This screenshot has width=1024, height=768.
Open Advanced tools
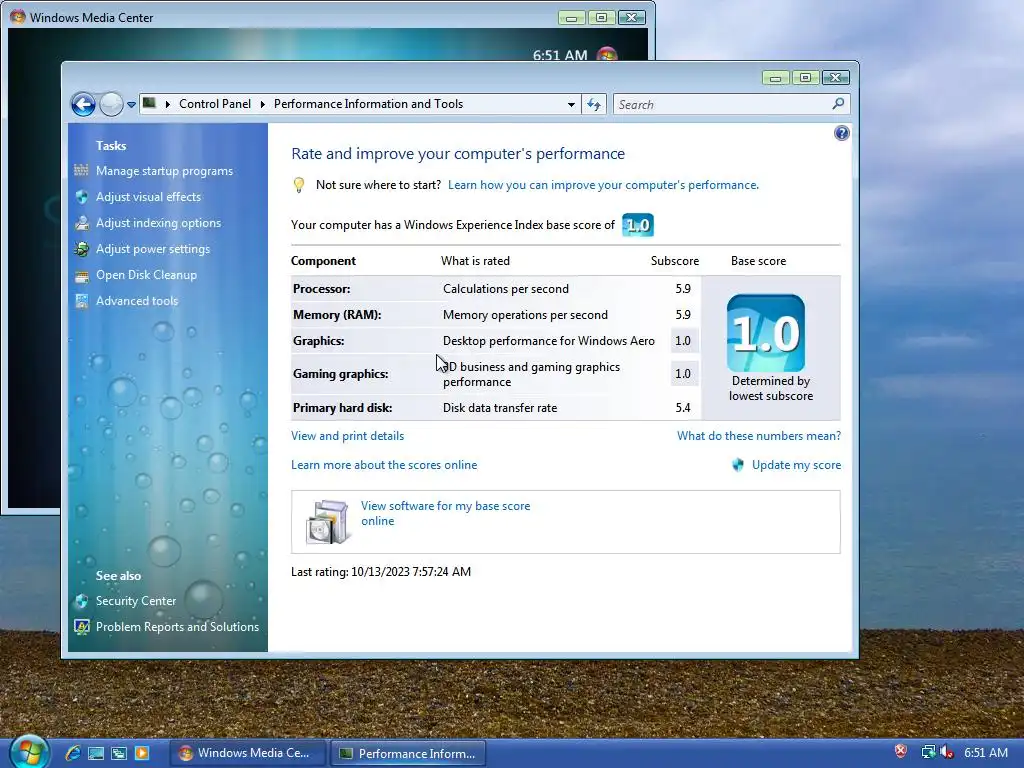tap(137, 301)
